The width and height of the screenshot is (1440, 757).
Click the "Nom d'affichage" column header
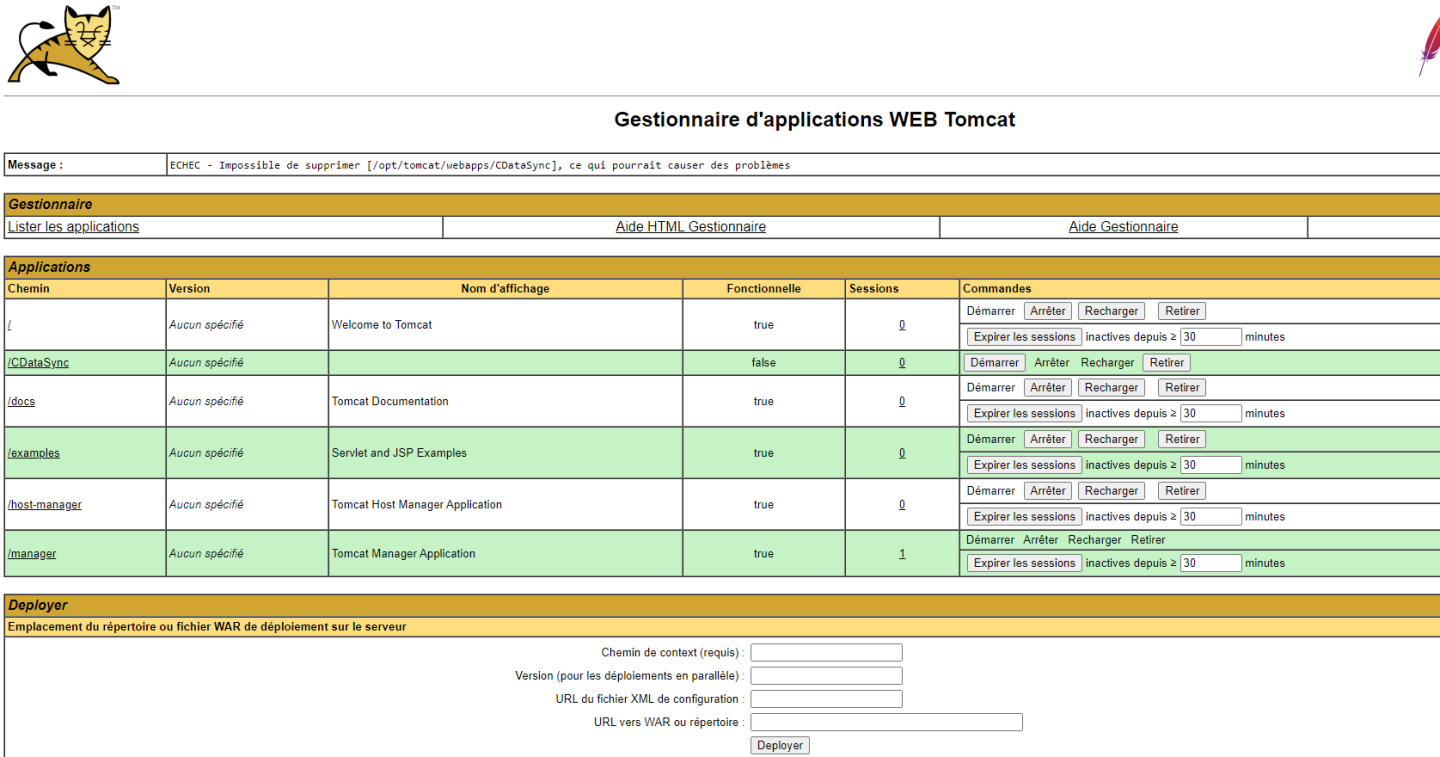point(505,289)
